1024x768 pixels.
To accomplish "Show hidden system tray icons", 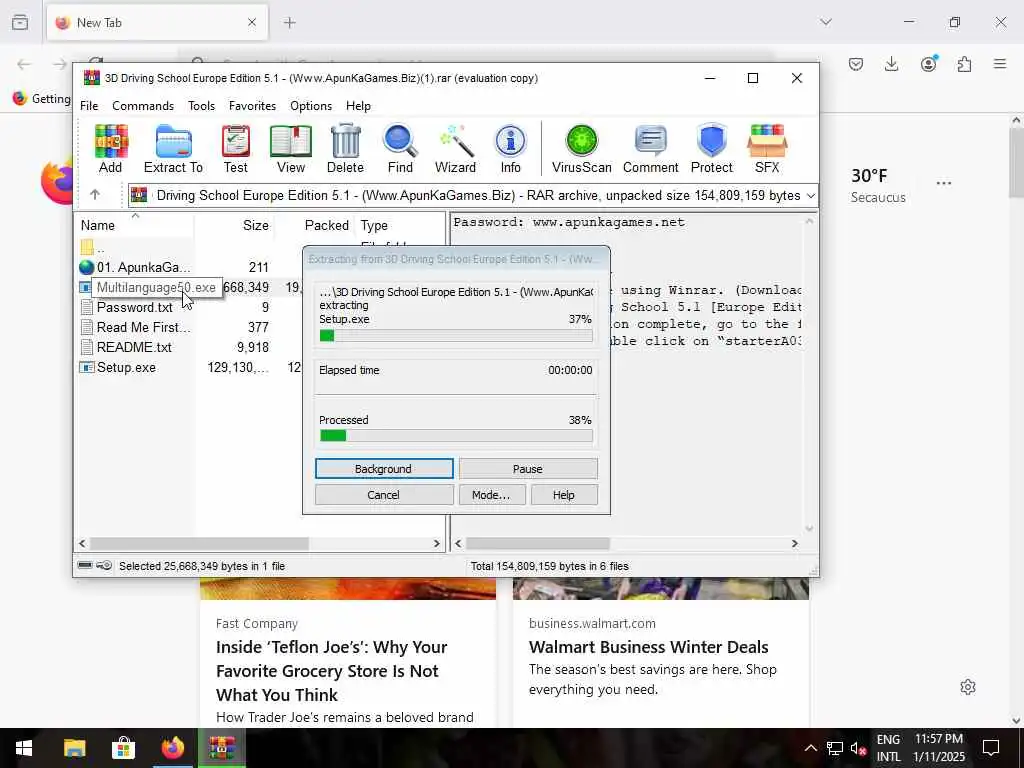I will (810, 748).
